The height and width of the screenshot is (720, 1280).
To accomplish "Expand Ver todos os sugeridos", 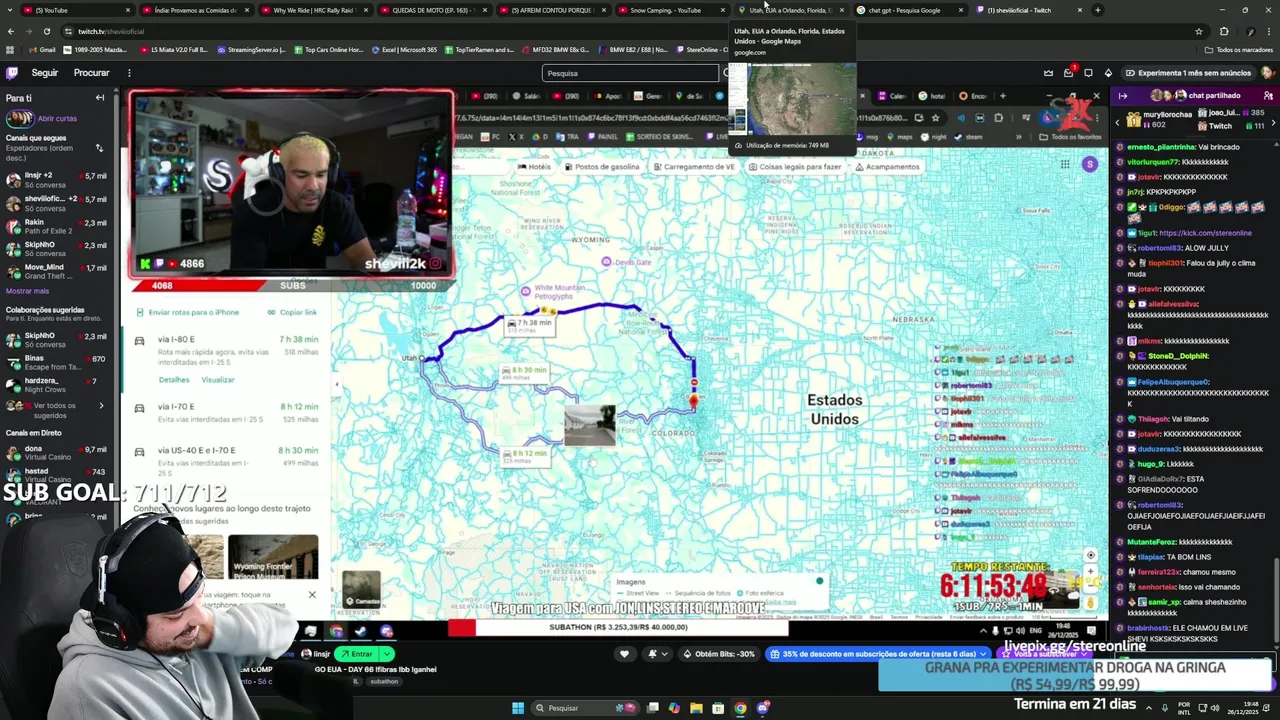I will pos(55,410).
